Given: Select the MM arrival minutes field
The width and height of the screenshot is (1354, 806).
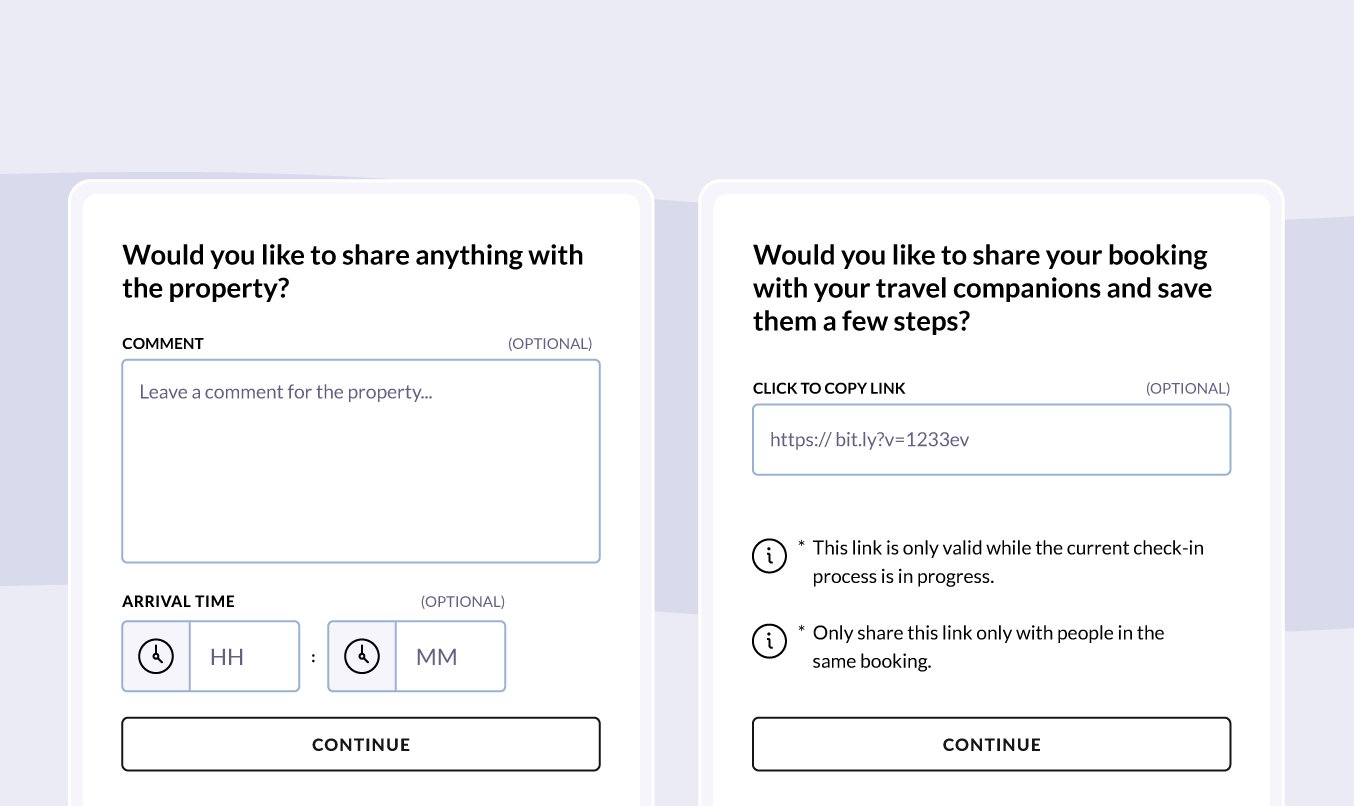Looking at the screenshot, I should tap(451, 656).
